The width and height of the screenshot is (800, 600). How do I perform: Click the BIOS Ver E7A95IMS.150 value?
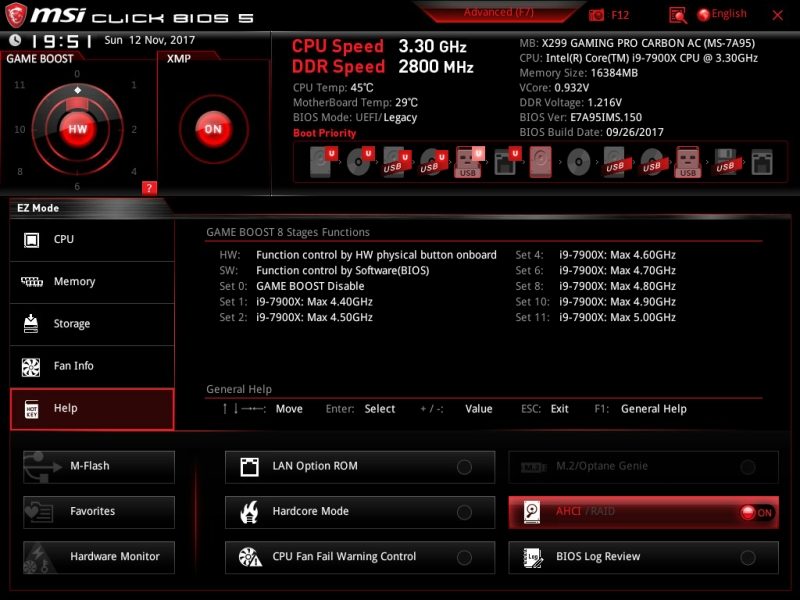pyautogui.click(x=606, y=117)
